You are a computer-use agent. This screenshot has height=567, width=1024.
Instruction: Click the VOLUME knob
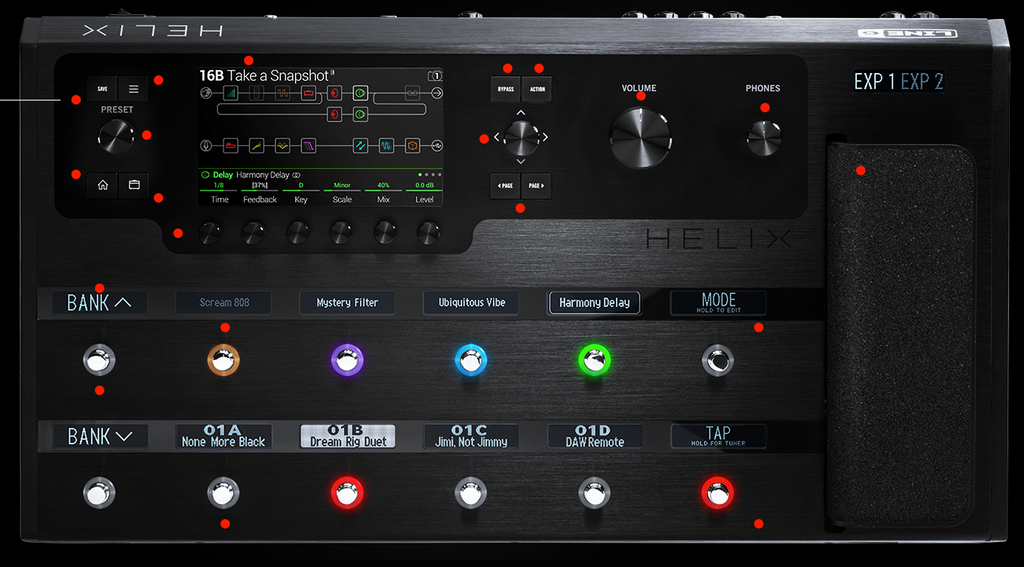[641, 138]
